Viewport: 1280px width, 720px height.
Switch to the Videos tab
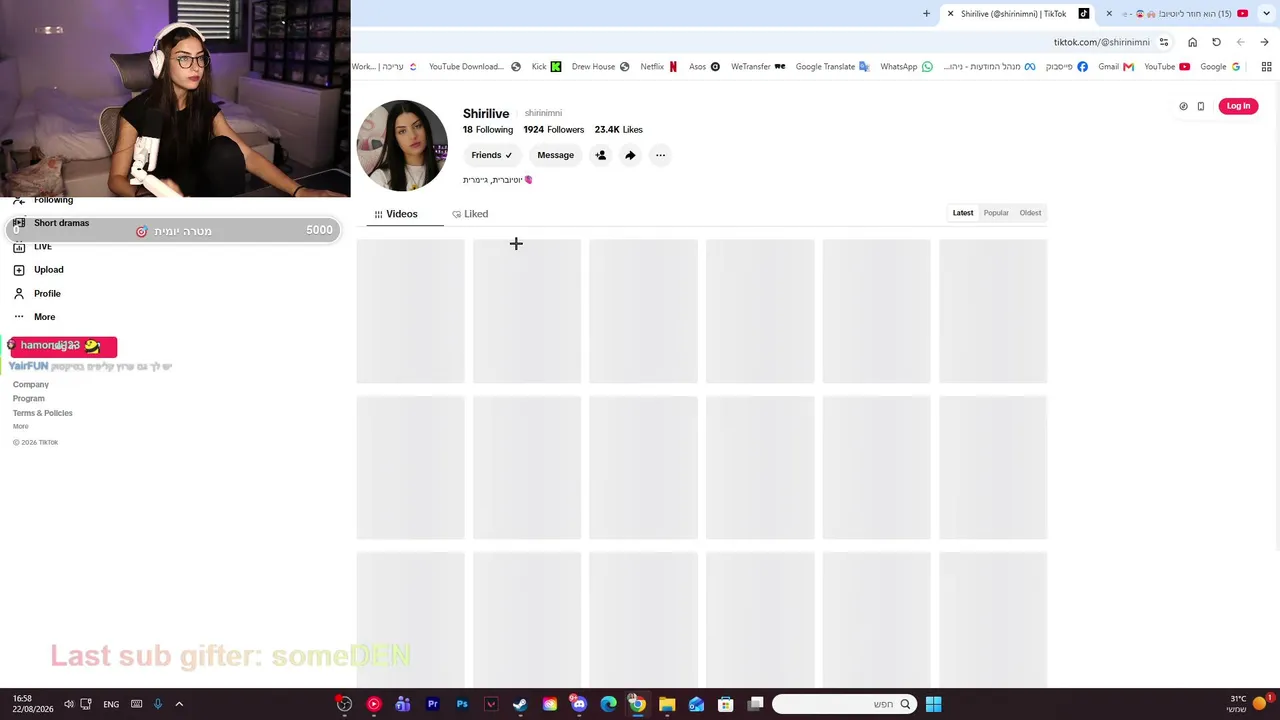(x=396, y=214)
